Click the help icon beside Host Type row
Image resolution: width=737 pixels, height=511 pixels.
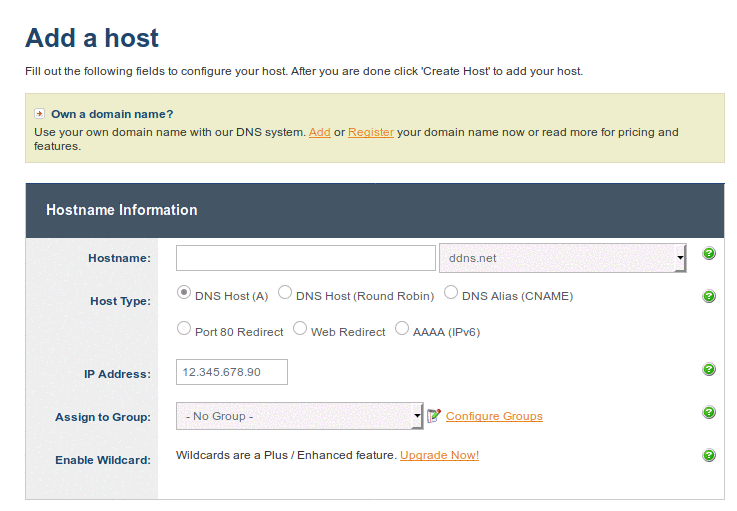click(x=709, y=297)
